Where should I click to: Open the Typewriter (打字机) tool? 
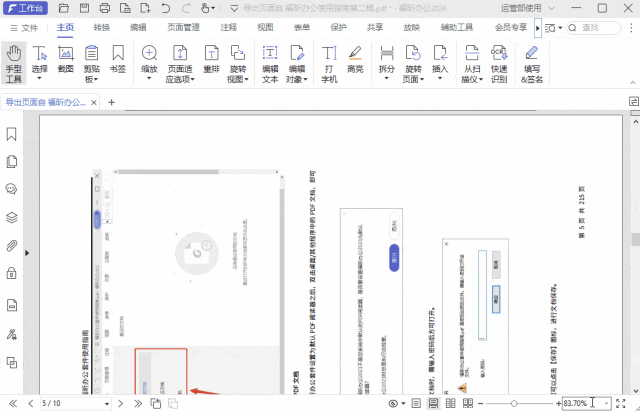point(329,62)
